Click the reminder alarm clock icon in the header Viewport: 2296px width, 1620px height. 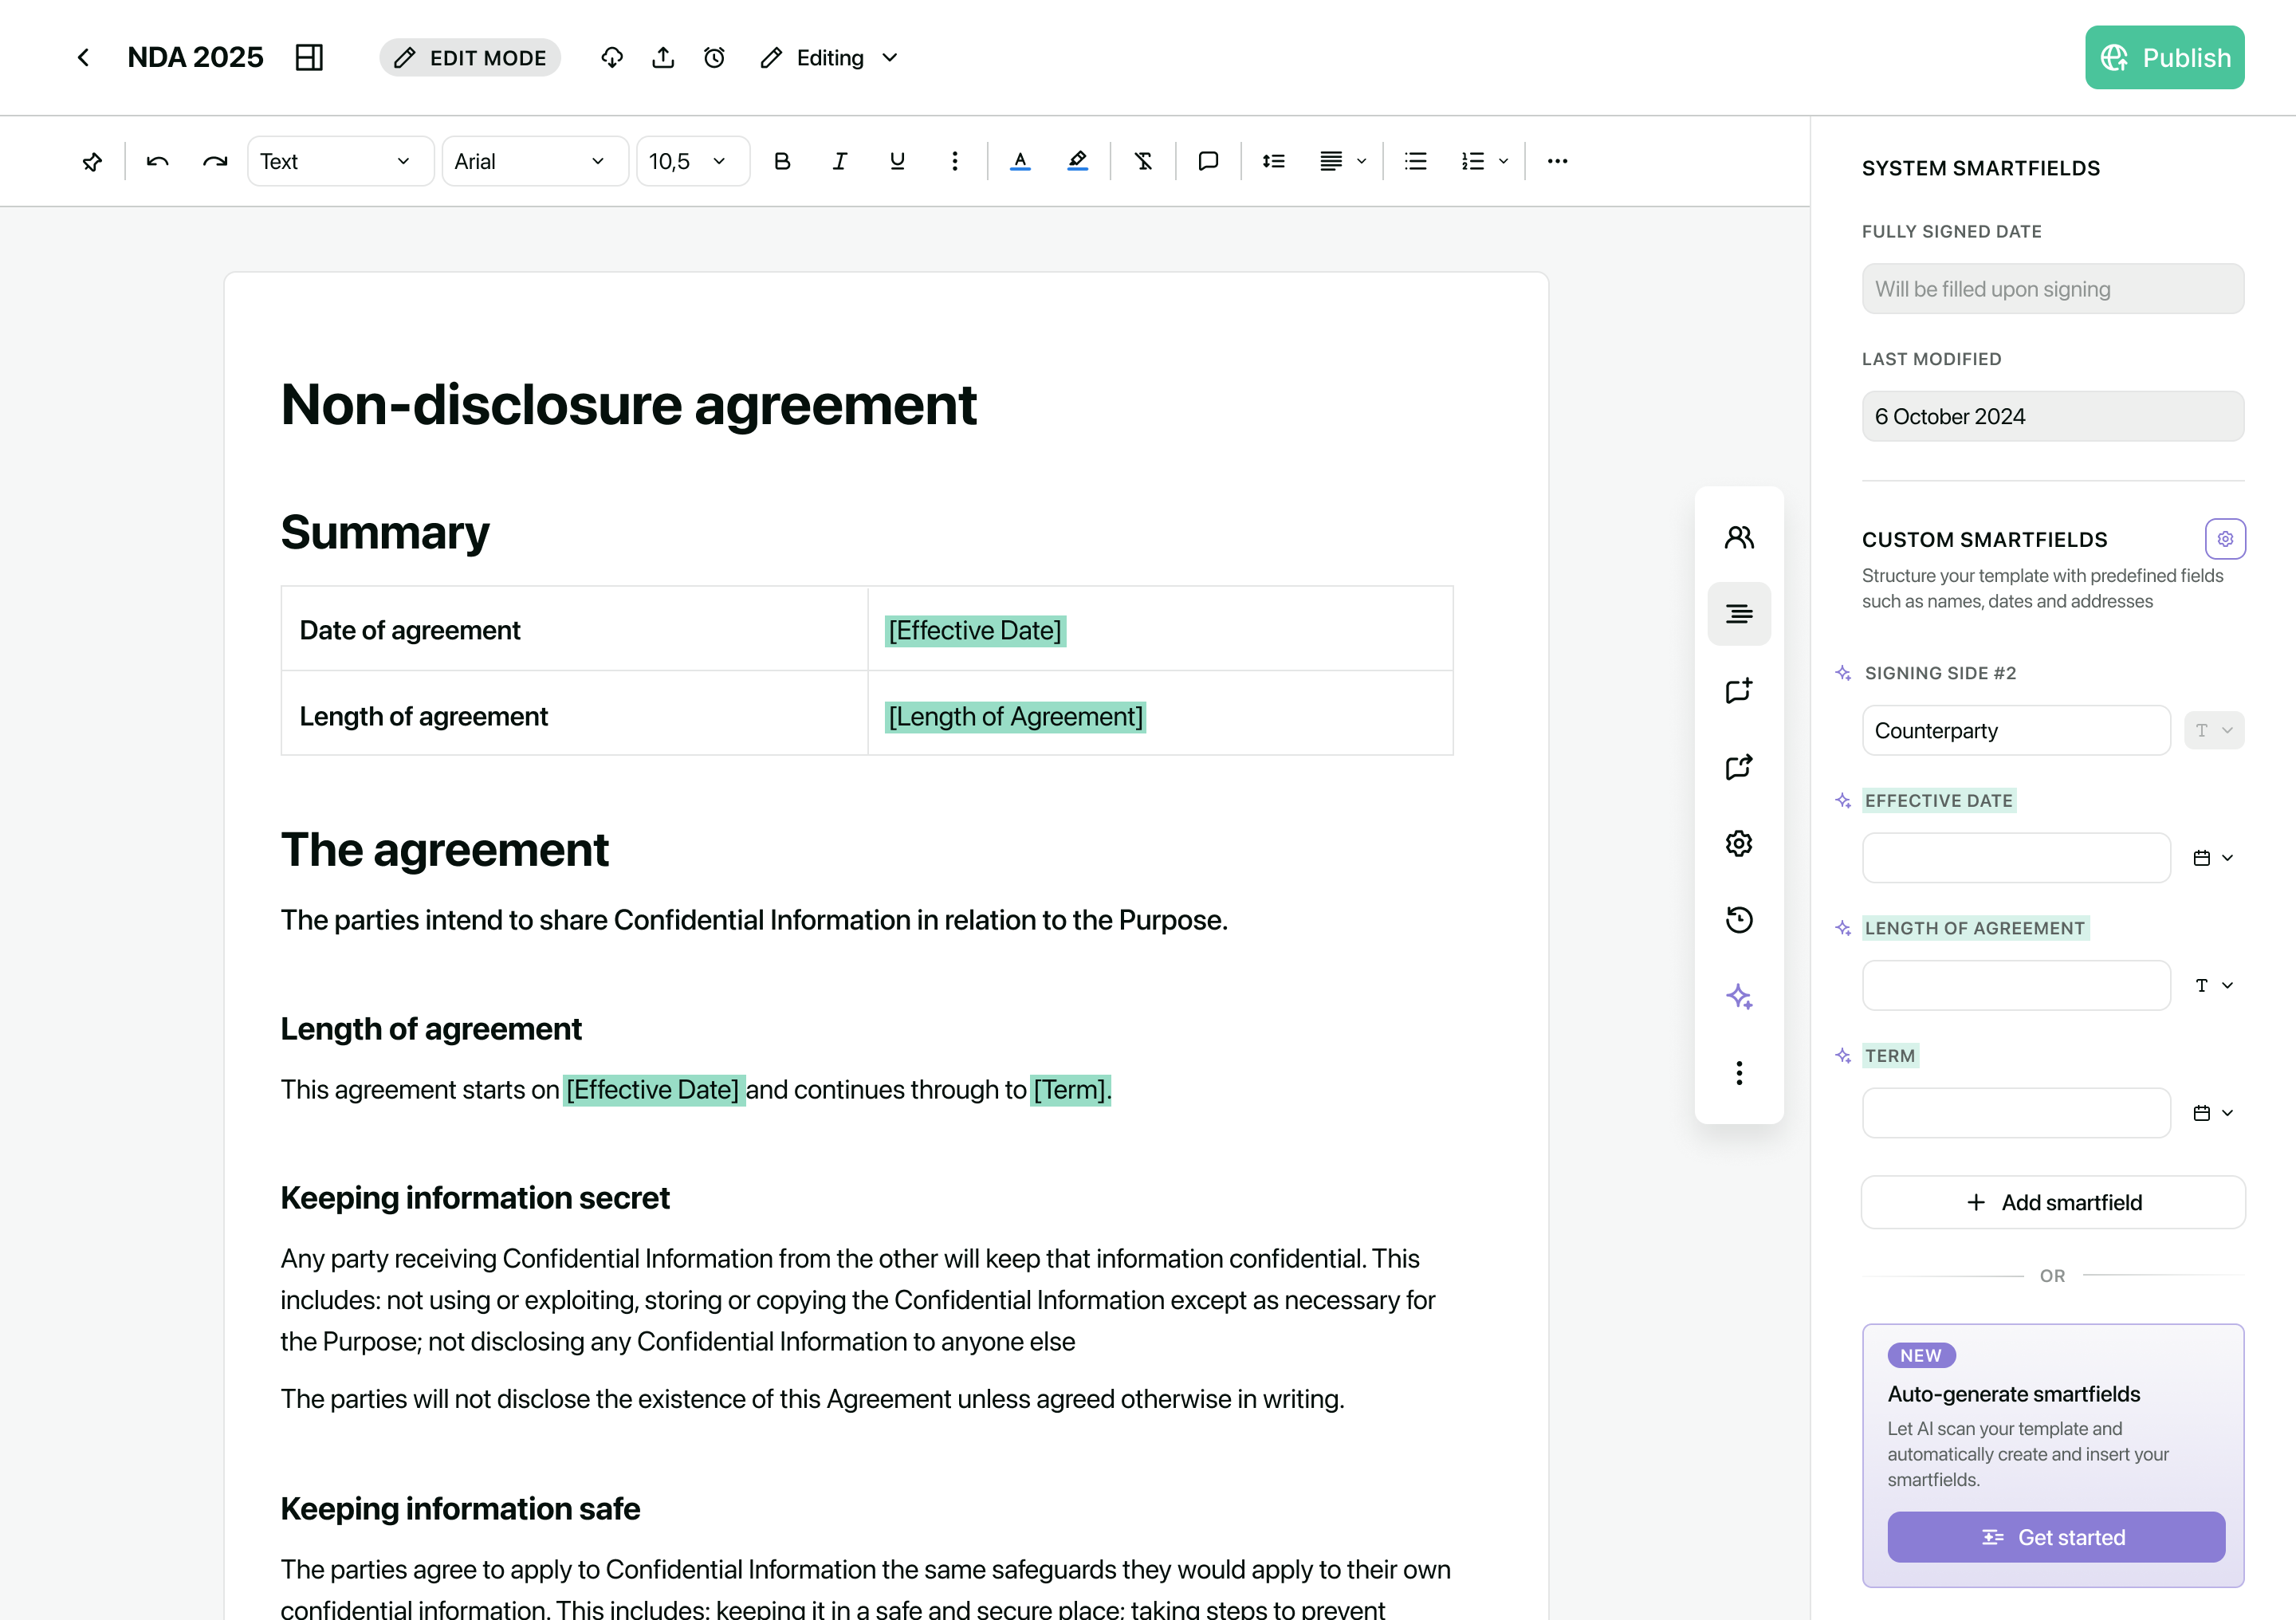click(x=714, y=58)
